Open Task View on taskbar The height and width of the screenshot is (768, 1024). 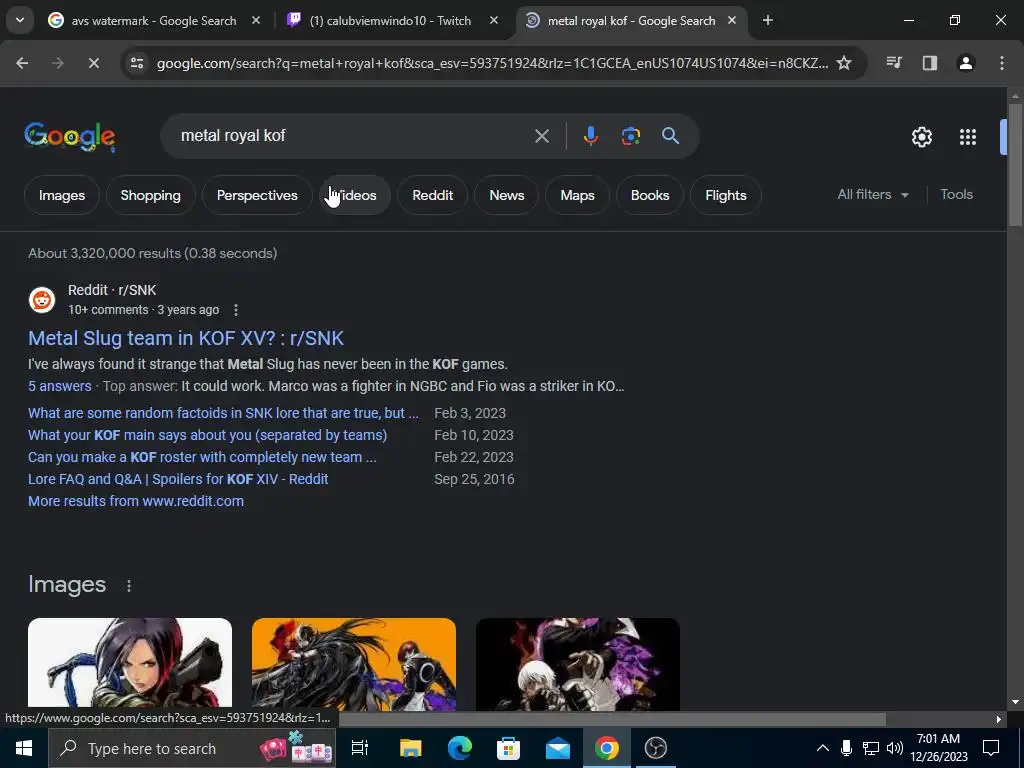(360, 748)
